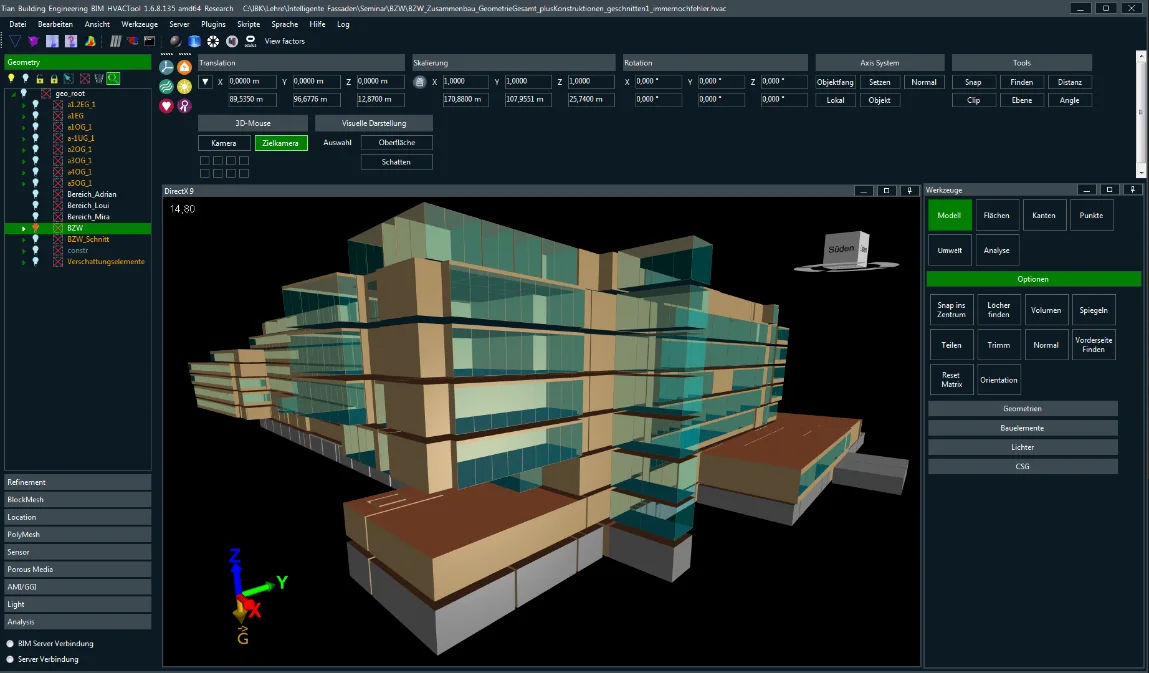Click the orange house round icon
1149x673 pixels.
click(x=185, y=67)
